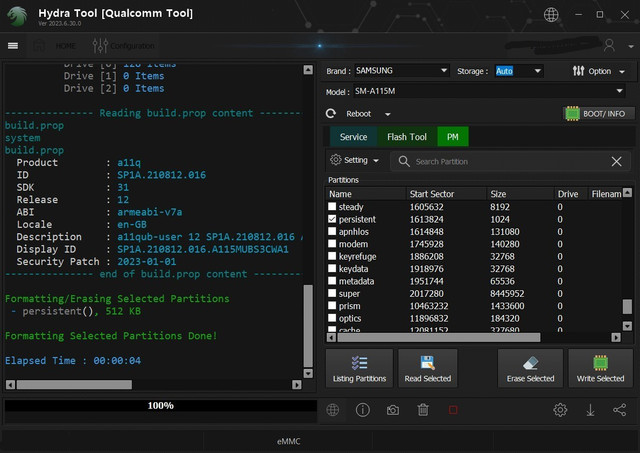Click the share icon
Viewport: 640px width, 453px height.
point(620,410)
